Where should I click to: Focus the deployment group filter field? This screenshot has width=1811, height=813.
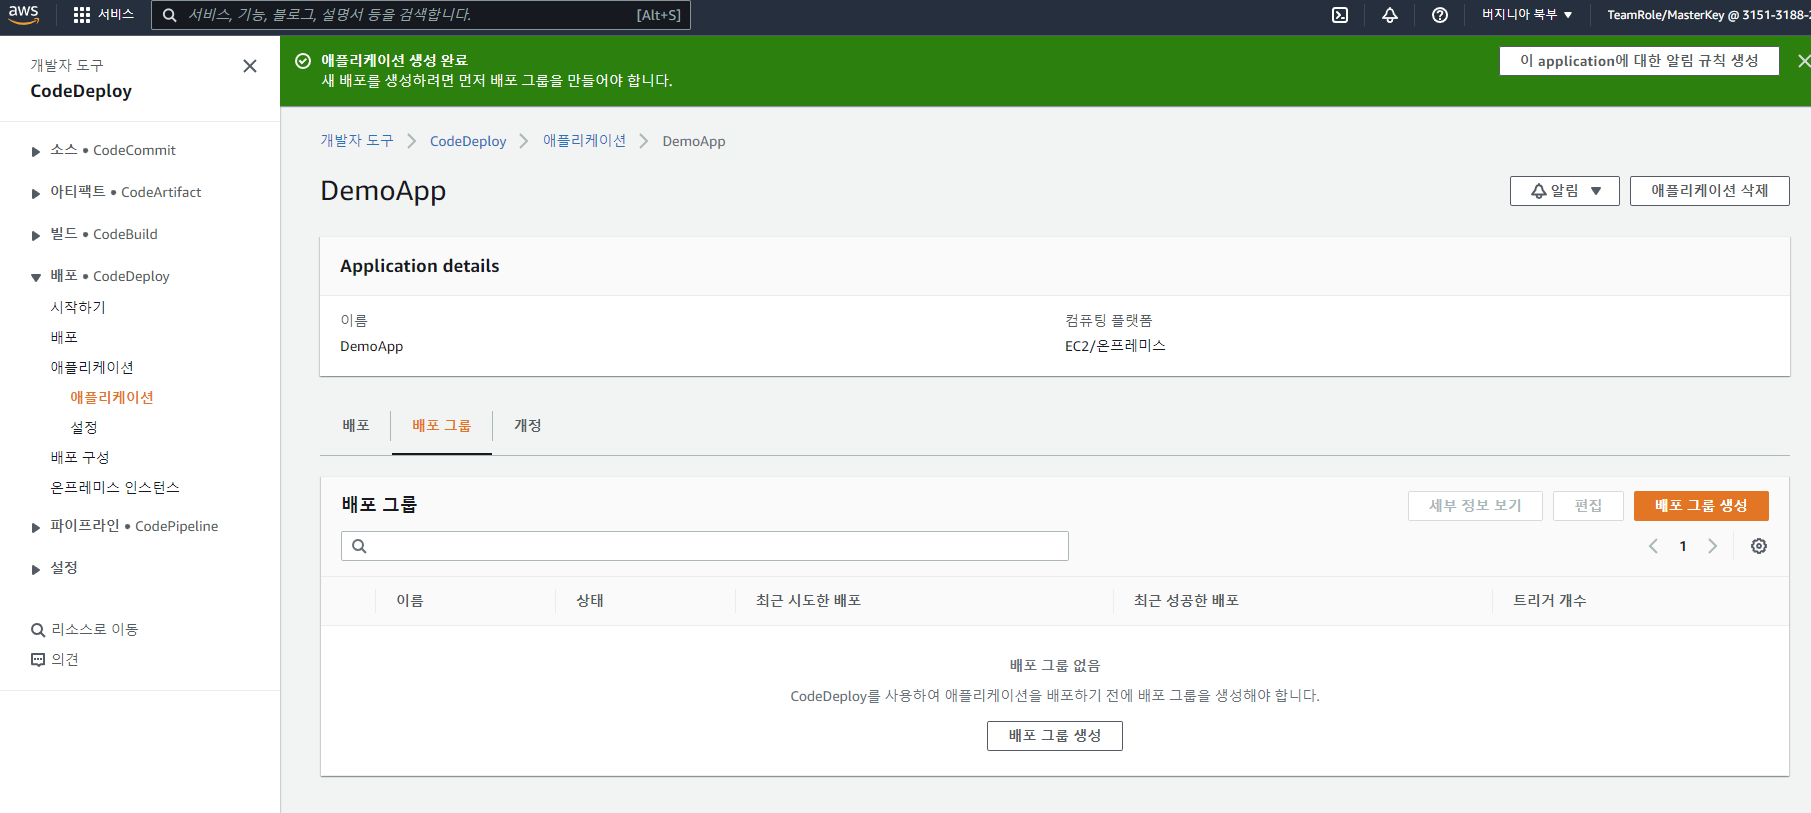705,546
